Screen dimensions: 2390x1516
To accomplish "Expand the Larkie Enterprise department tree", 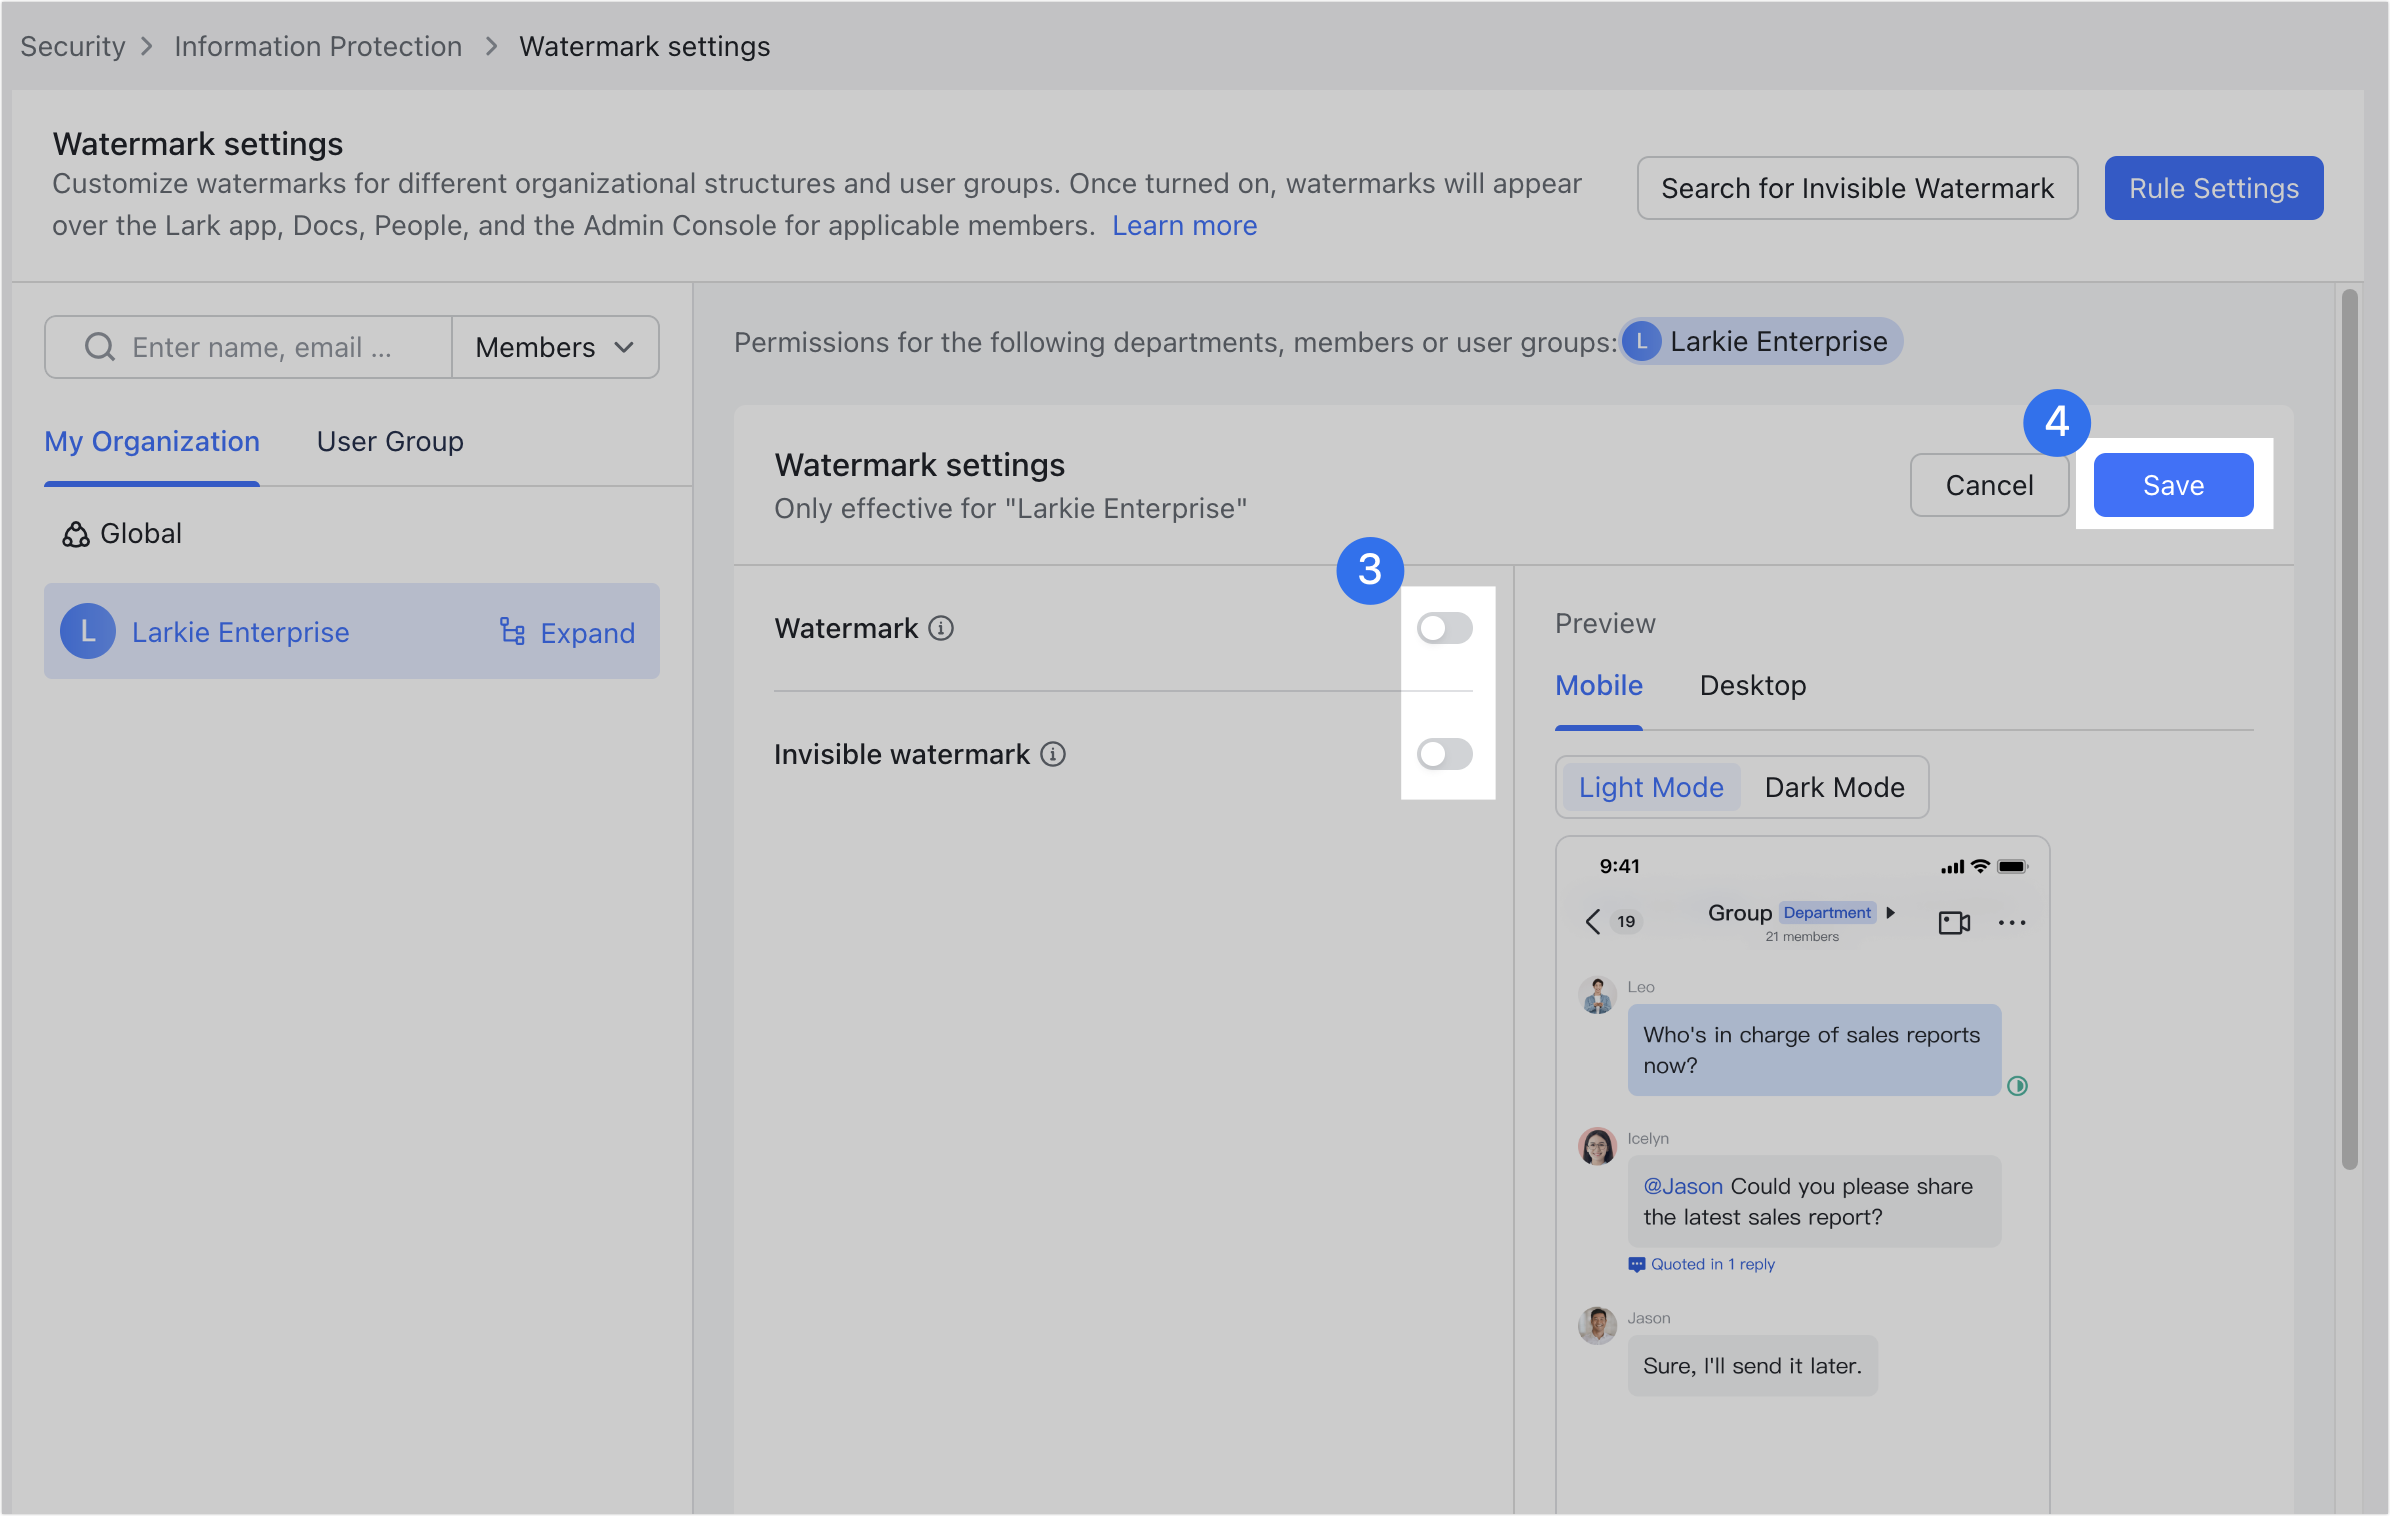I will [585, 632].
